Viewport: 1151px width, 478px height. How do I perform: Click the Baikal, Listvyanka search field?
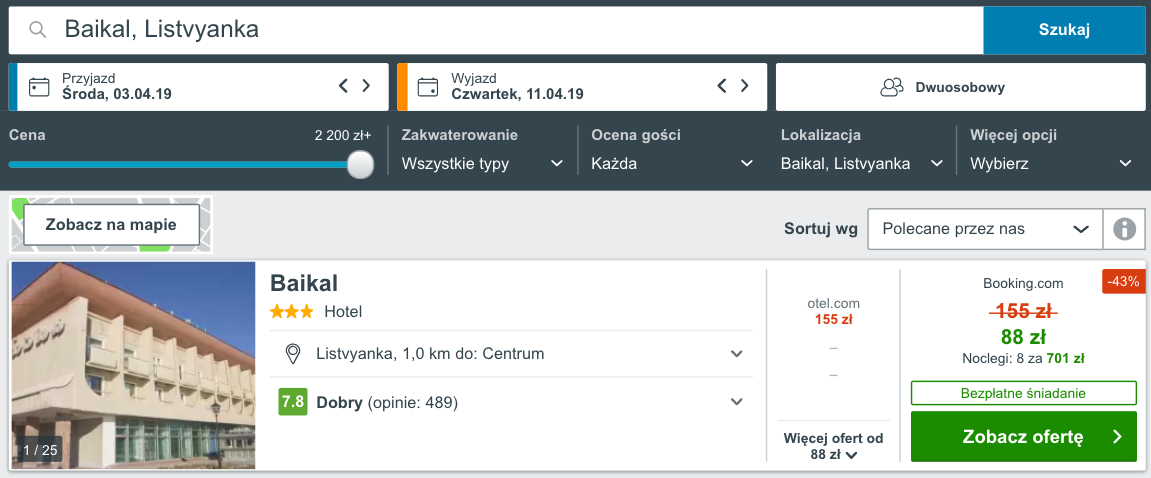pyautogui.click(x=500, y=30)
